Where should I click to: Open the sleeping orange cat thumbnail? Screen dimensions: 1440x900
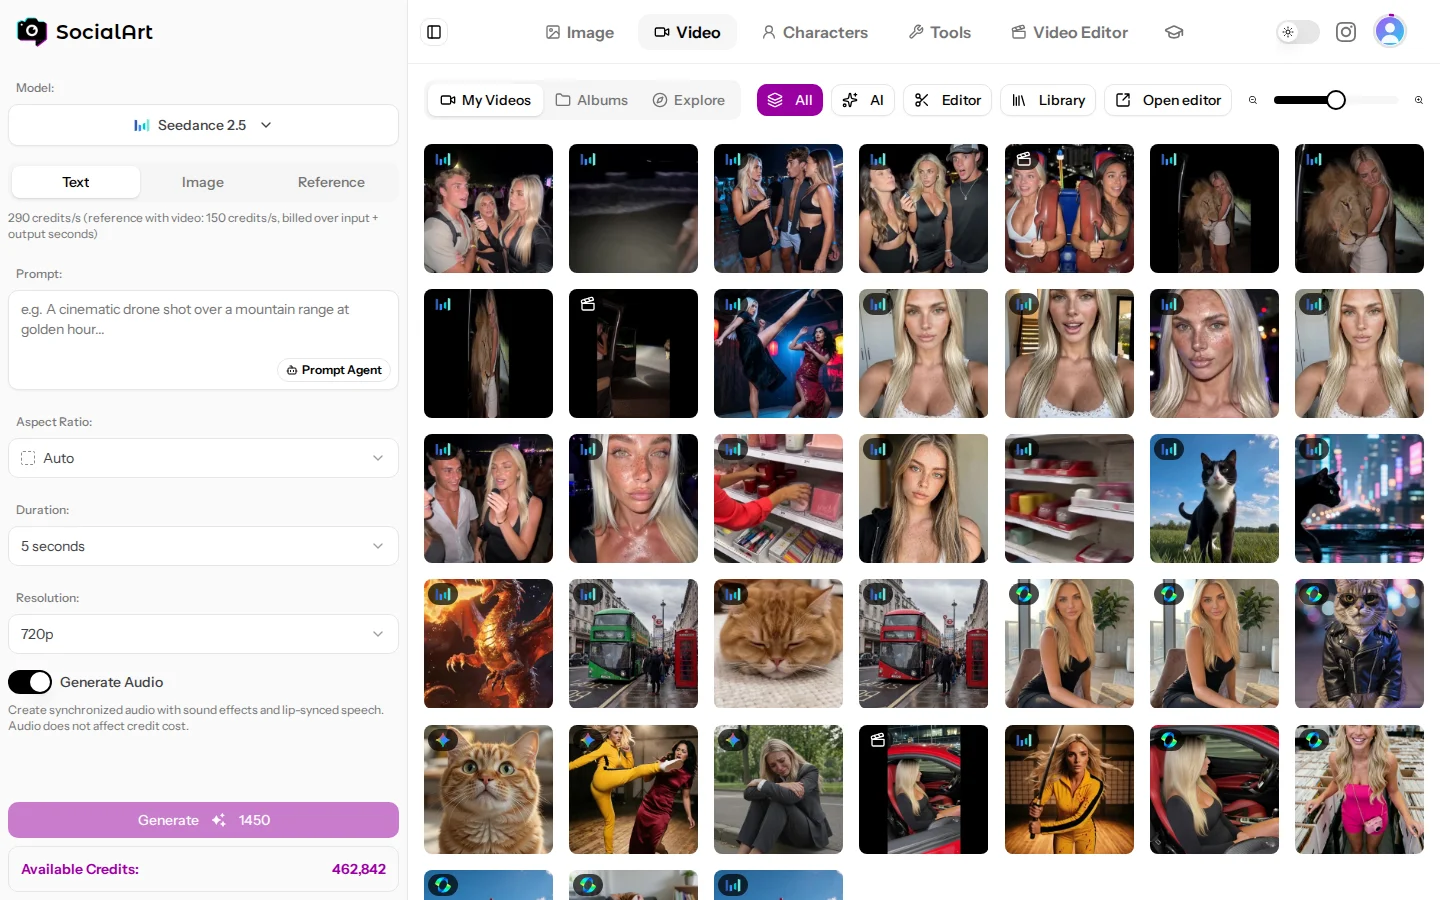[778, 644]
